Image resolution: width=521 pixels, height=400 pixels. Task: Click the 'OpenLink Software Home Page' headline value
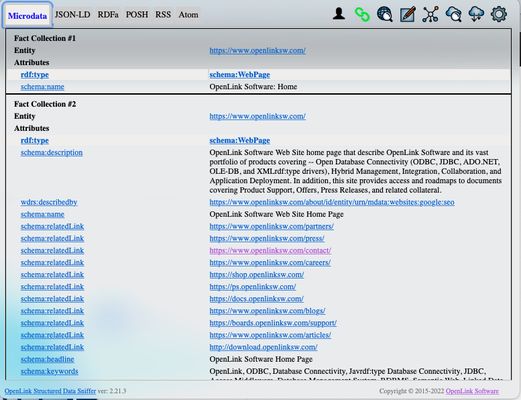click(x=261, y=359)
